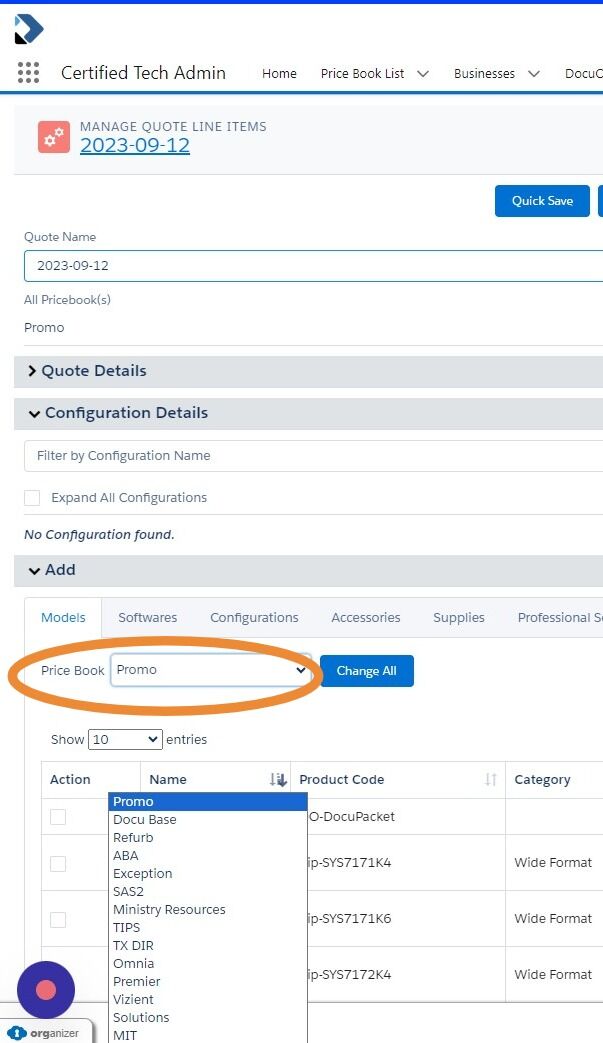This screenshot has height=1043, width=603.
Task: Open the 2023-09-12 quote link
Action: [135, 146]
